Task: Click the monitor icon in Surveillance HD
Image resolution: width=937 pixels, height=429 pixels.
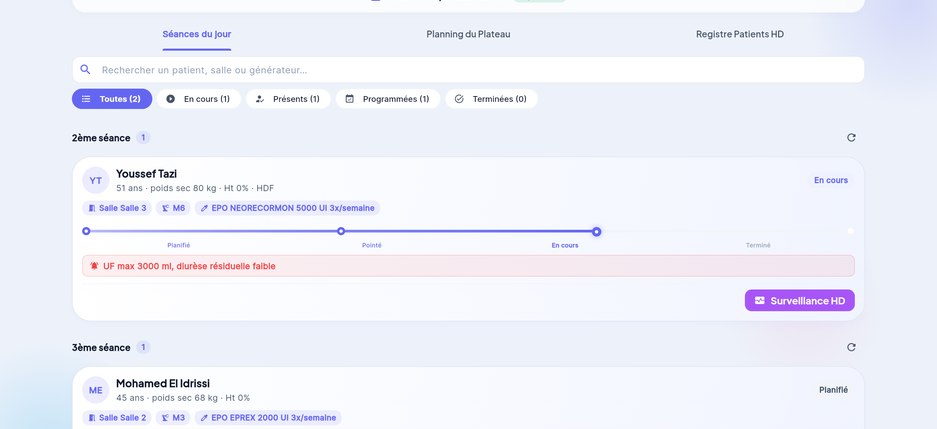Action: click(760, 301)
